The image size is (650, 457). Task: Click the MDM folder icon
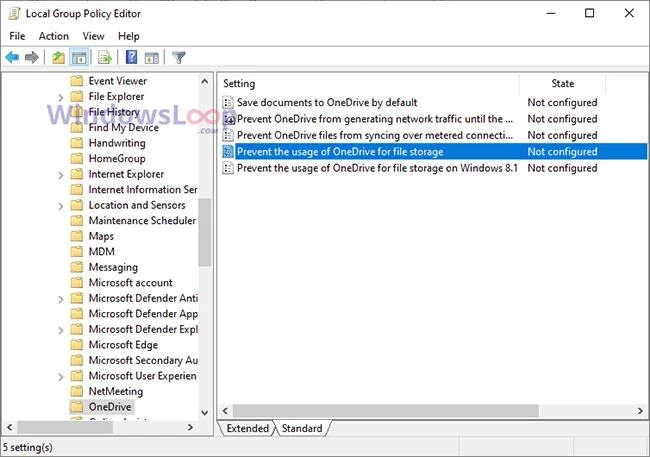tap(77, 252)
